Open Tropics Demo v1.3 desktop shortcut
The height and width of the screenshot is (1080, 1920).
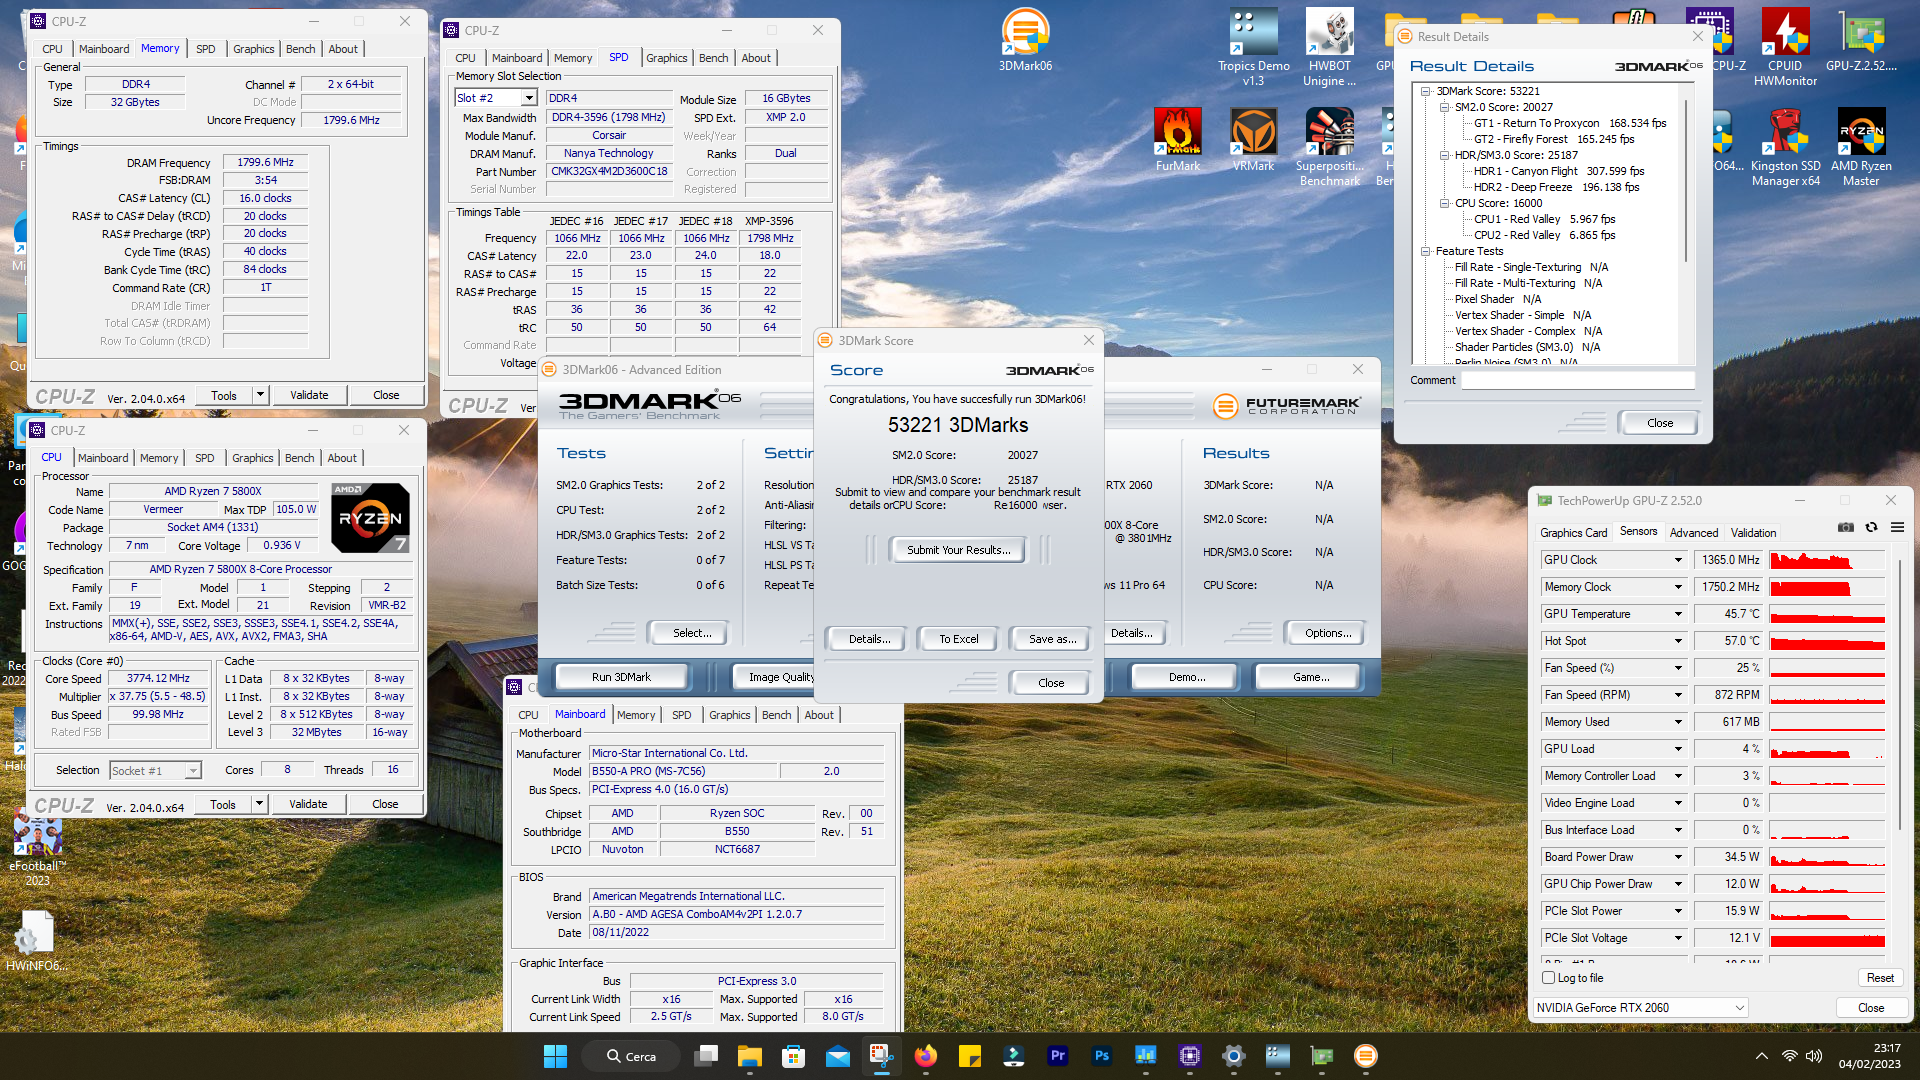tap(1253, 47)
